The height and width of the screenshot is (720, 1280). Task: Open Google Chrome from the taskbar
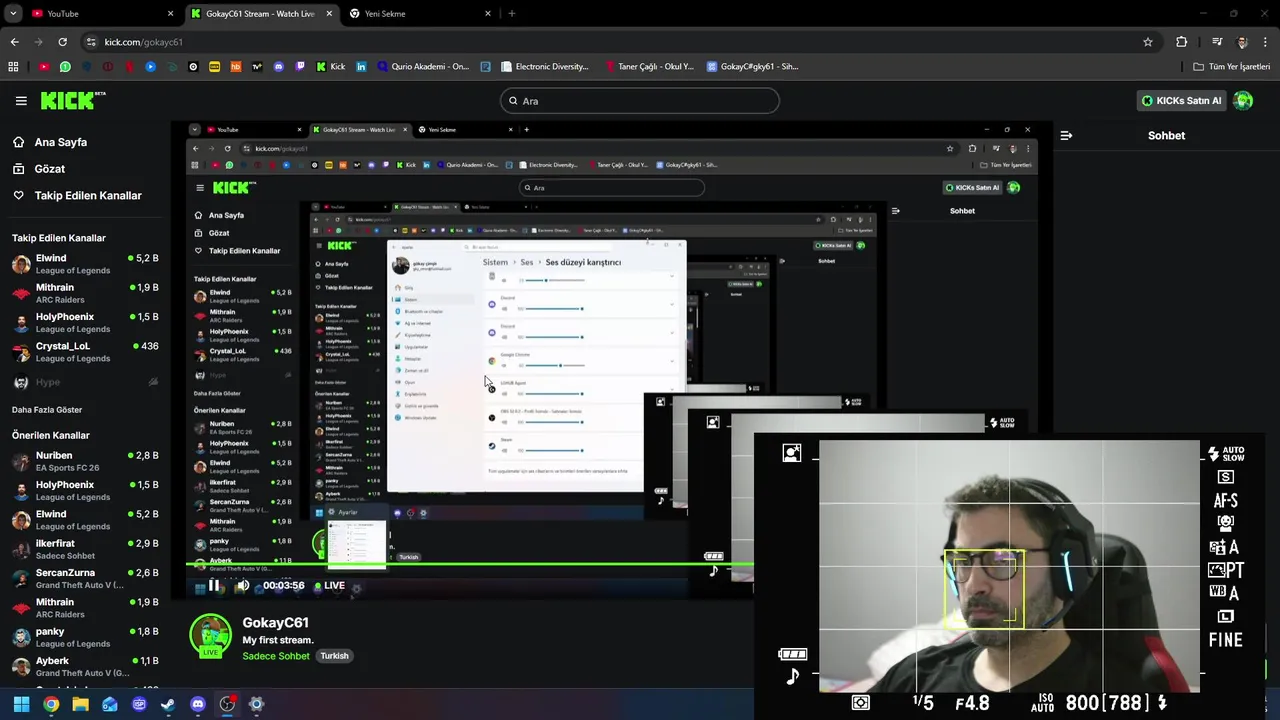[x=51, y=704]
